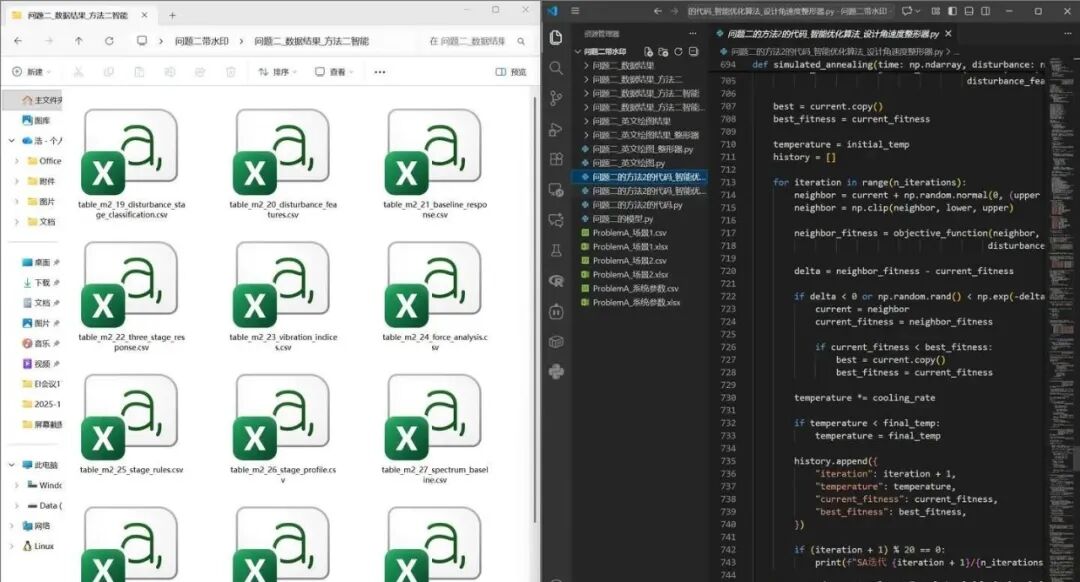Toggle VS Code primary side bar
1080x582 pixels.
pos(953,11)
